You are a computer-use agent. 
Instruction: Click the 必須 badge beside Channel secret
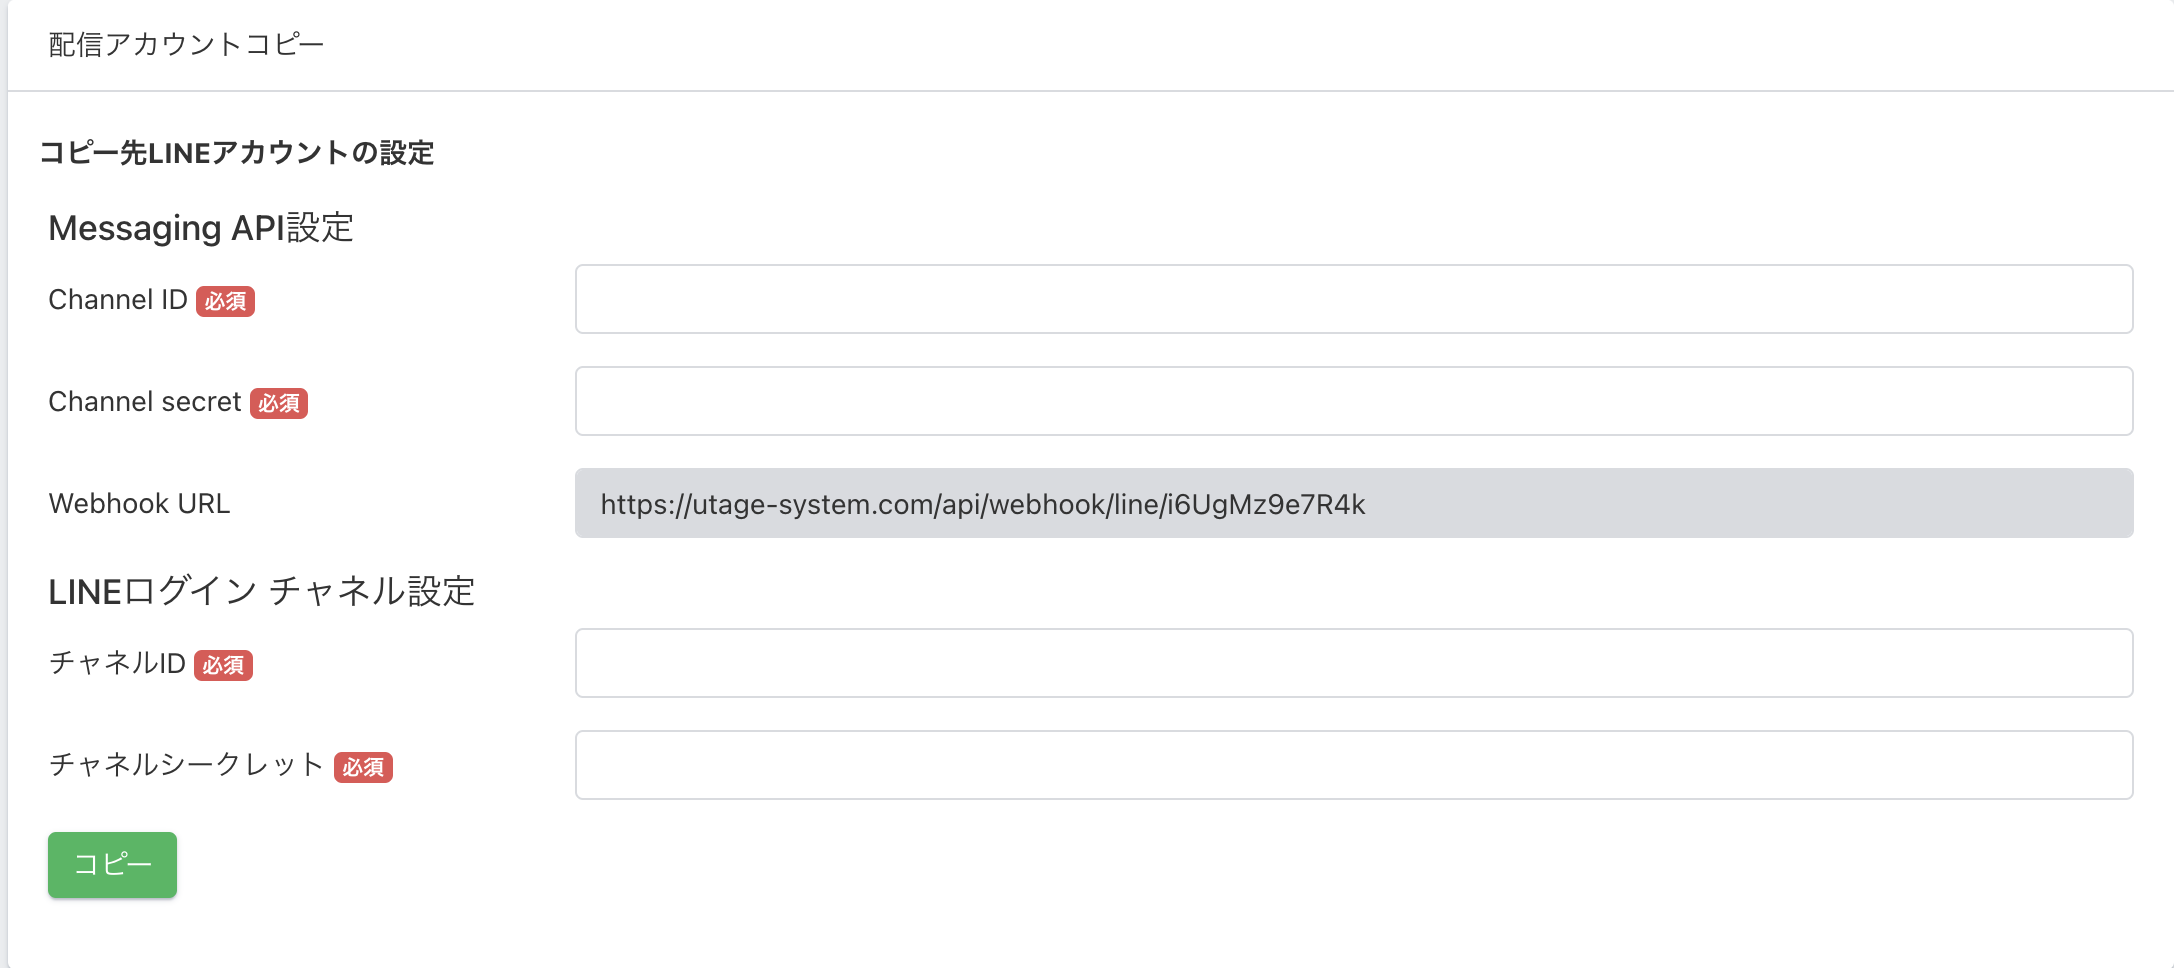(279, 403)
